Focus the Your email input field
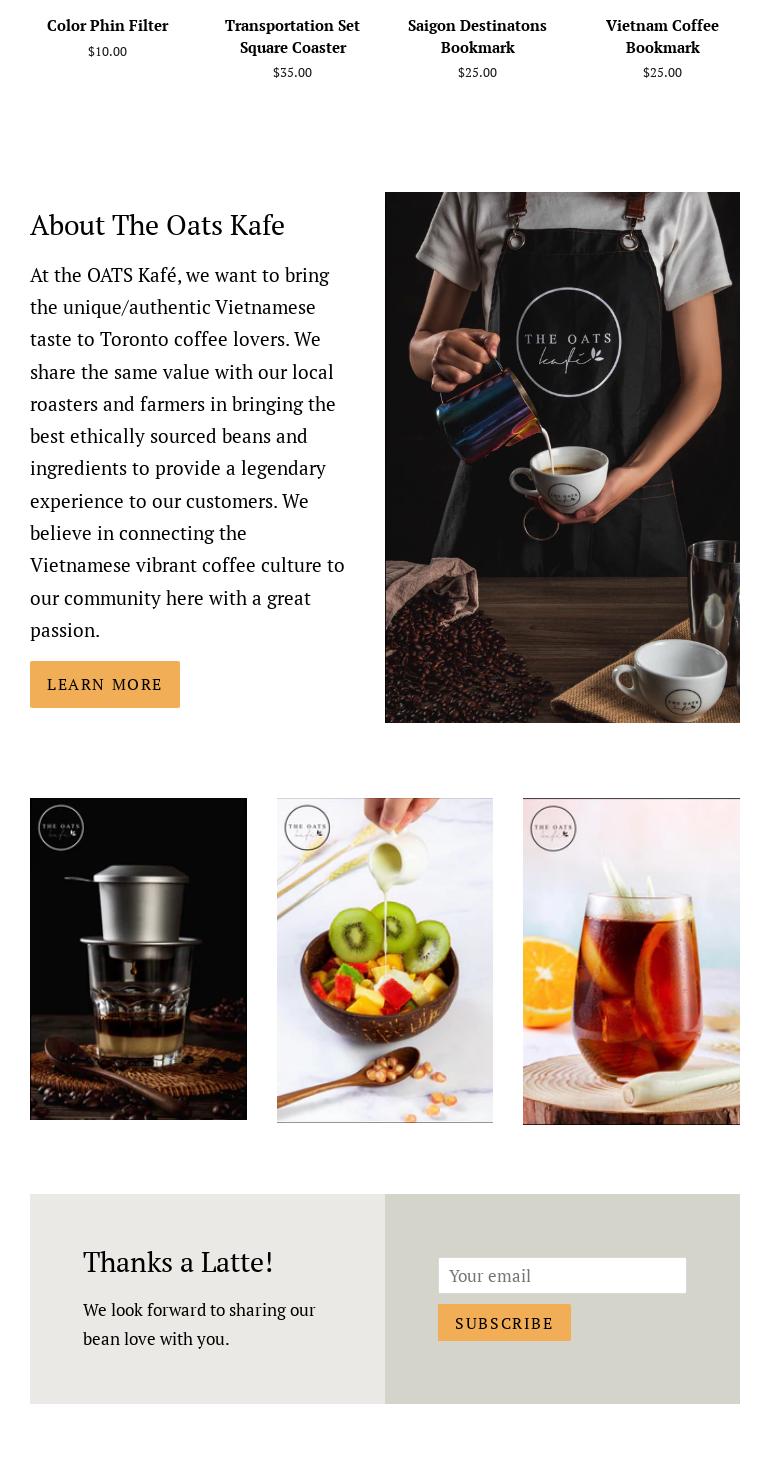 562,1275
